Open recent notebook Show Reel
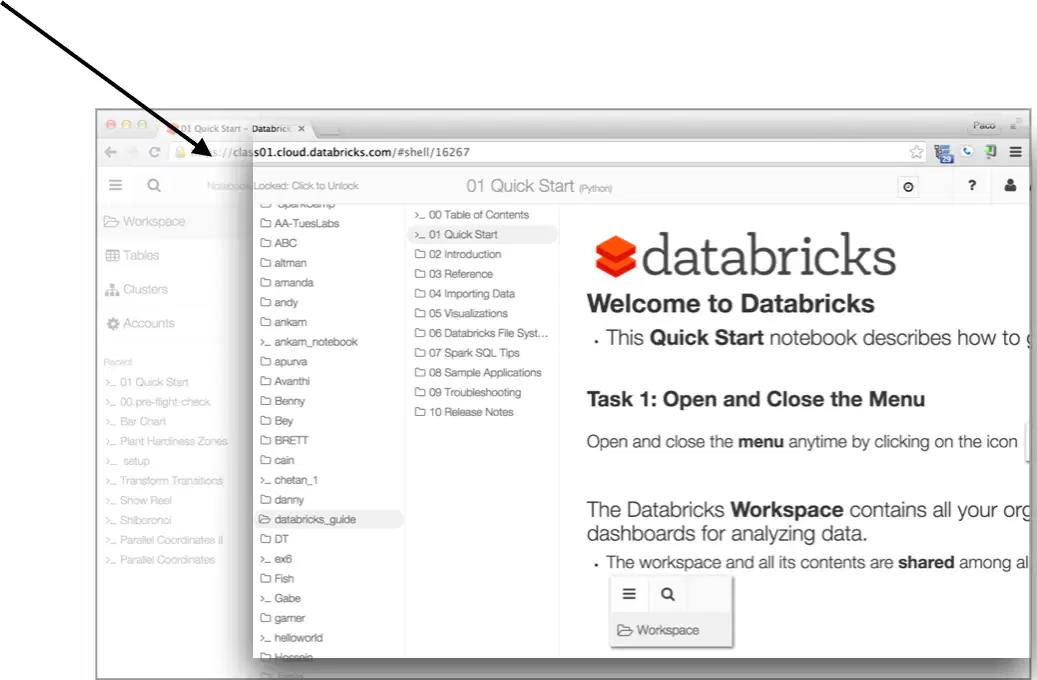 pyautogui.click(x=138, y=501)
